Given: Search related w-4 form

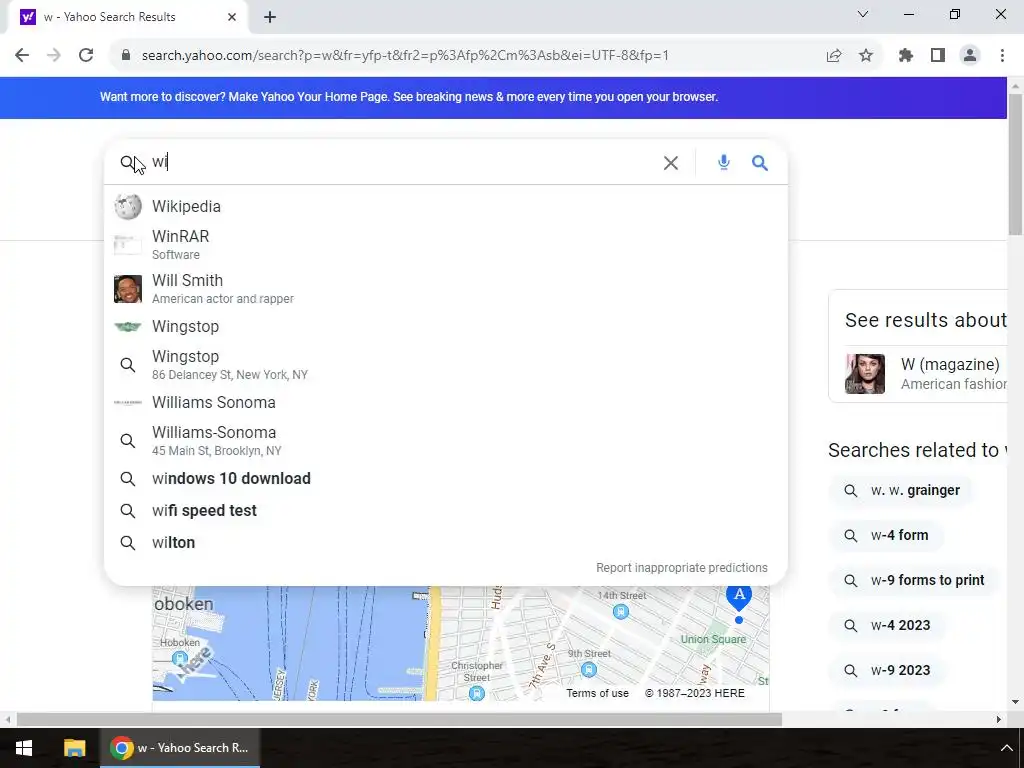Looking at the screenshot, I should (886, 536).
